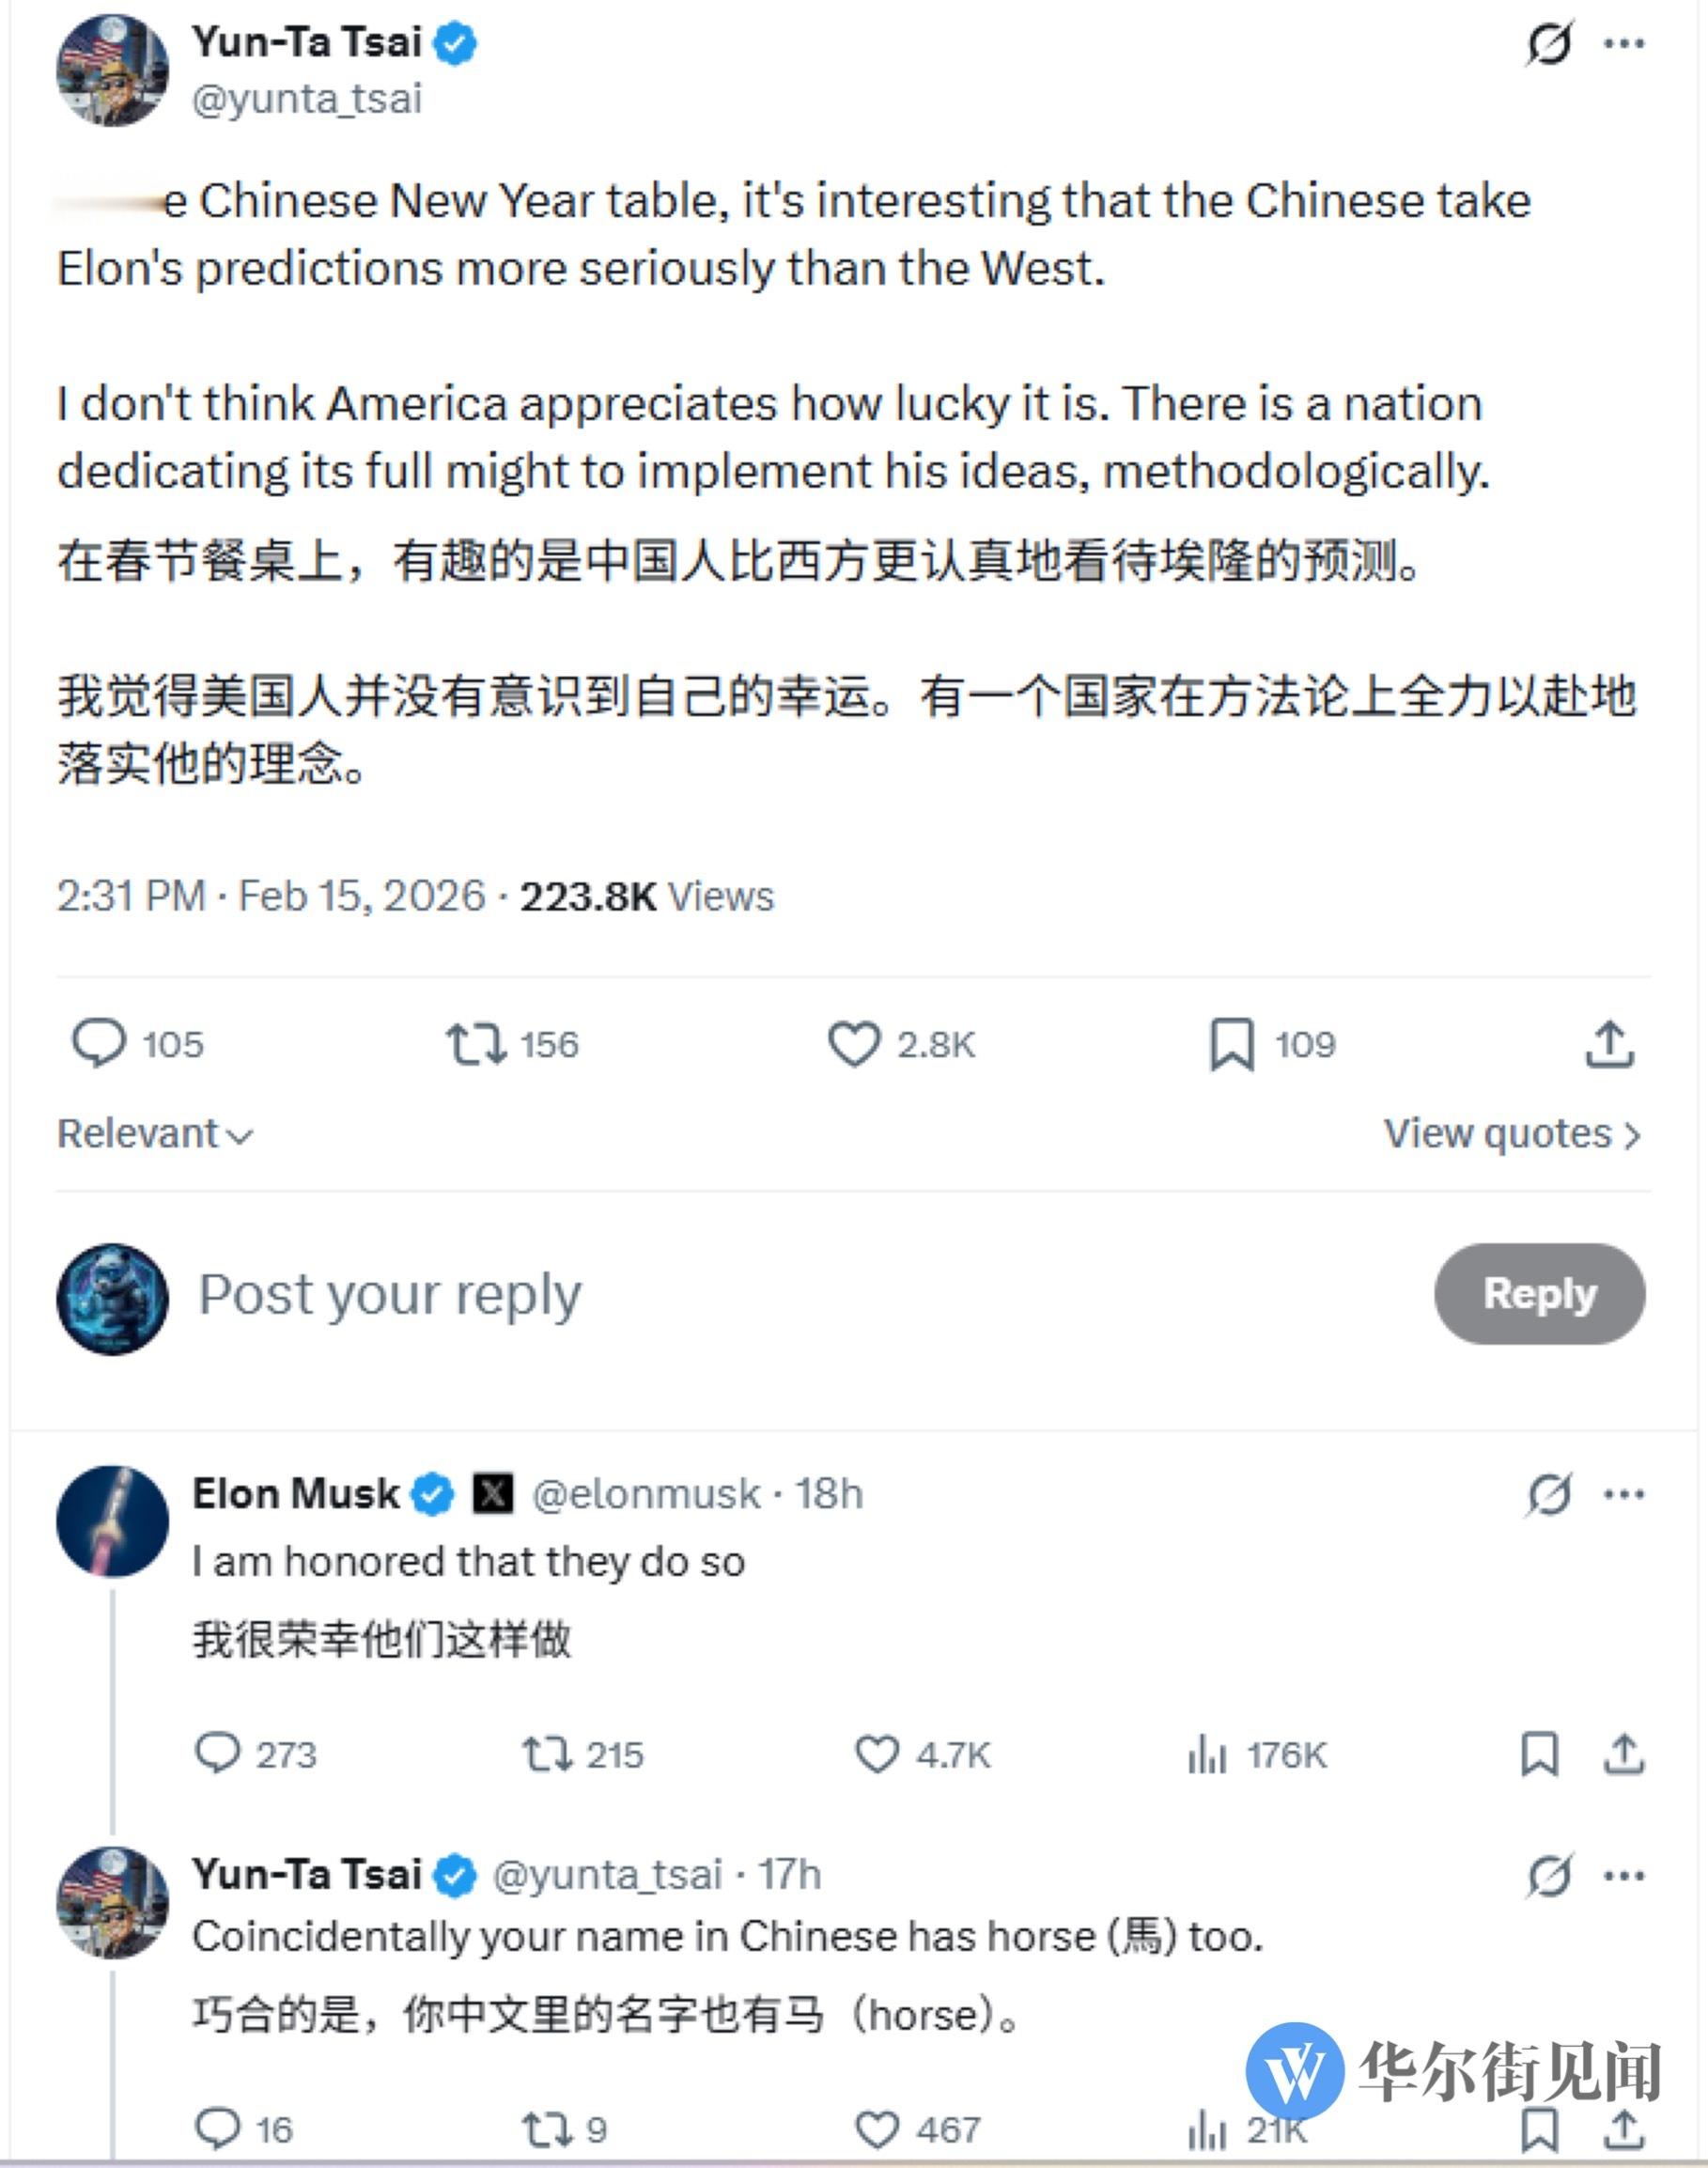Viewport: 1708px width, 2168px height.
Task: Click the Post your reply field
Action: click(x=385, y=1295)
